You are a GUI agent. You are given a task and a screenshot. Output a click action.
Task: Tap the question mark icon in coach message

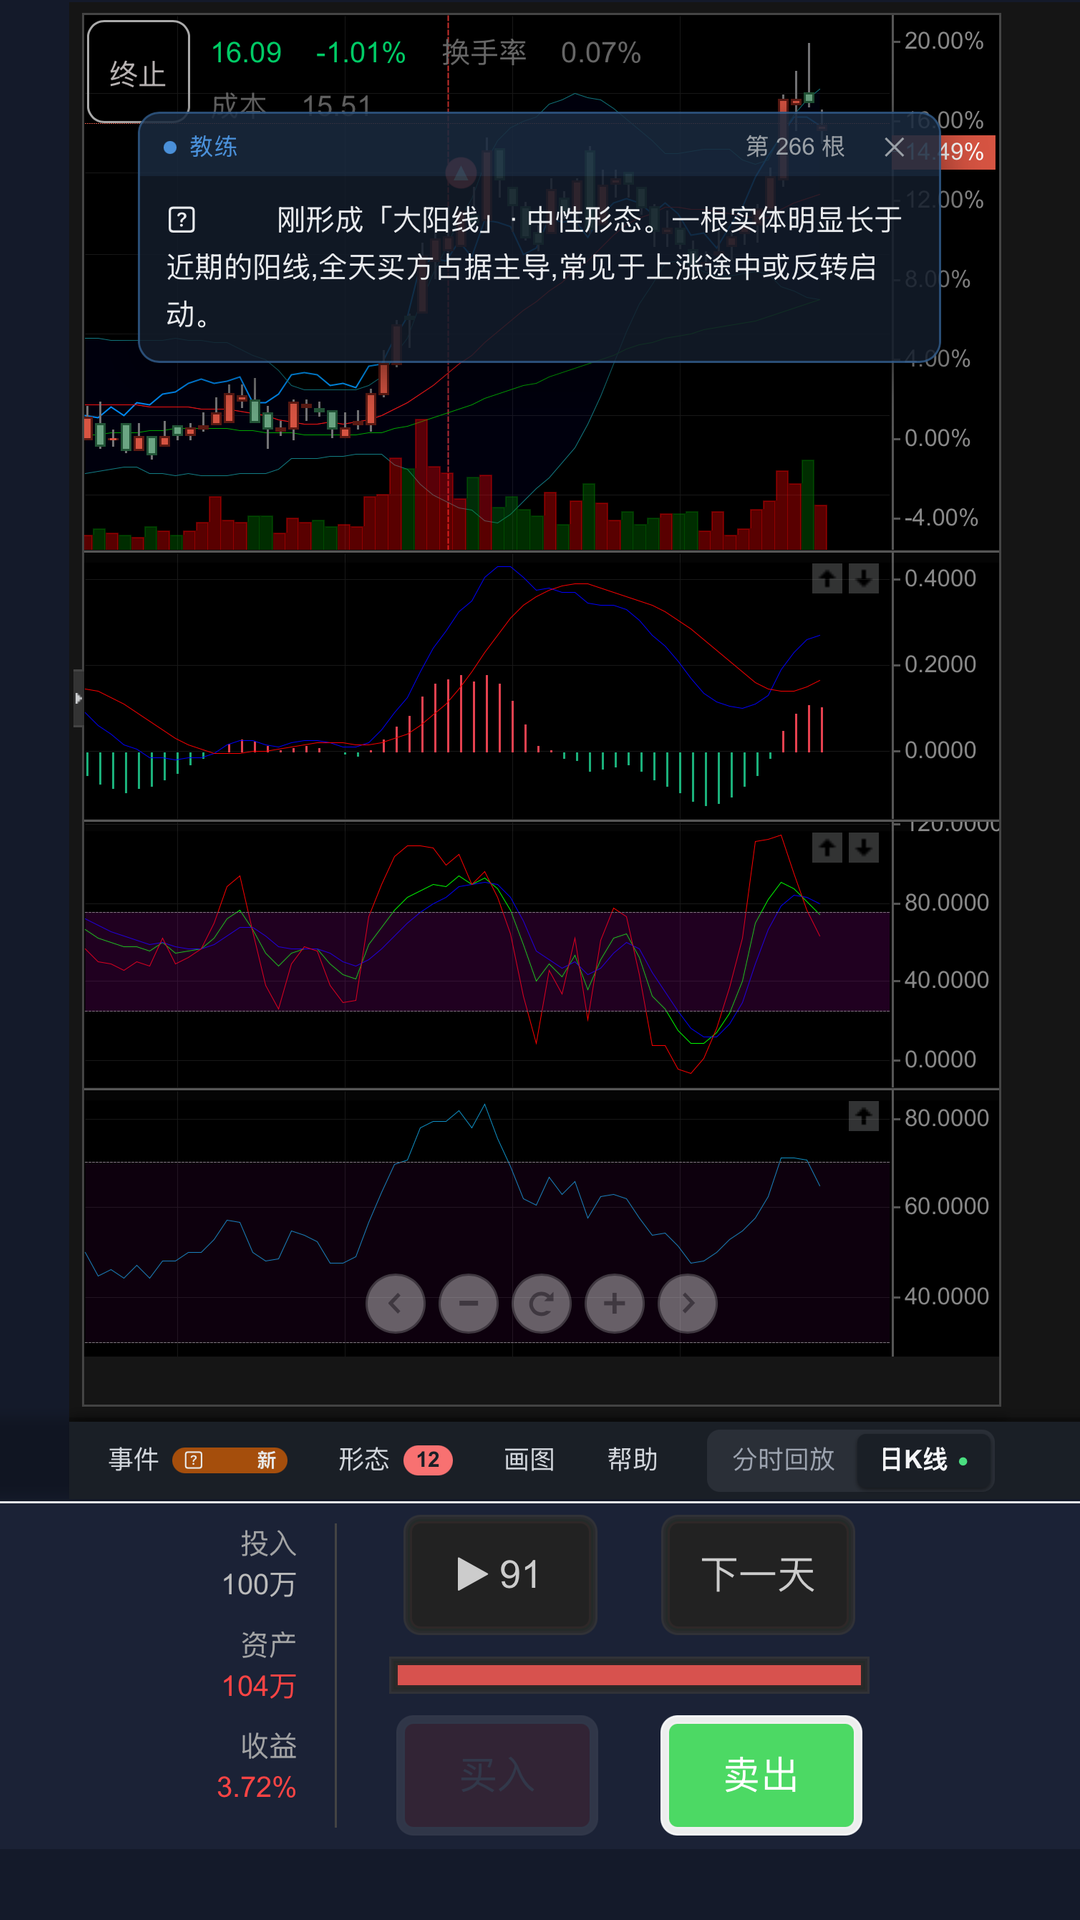(x=182, y=219)
